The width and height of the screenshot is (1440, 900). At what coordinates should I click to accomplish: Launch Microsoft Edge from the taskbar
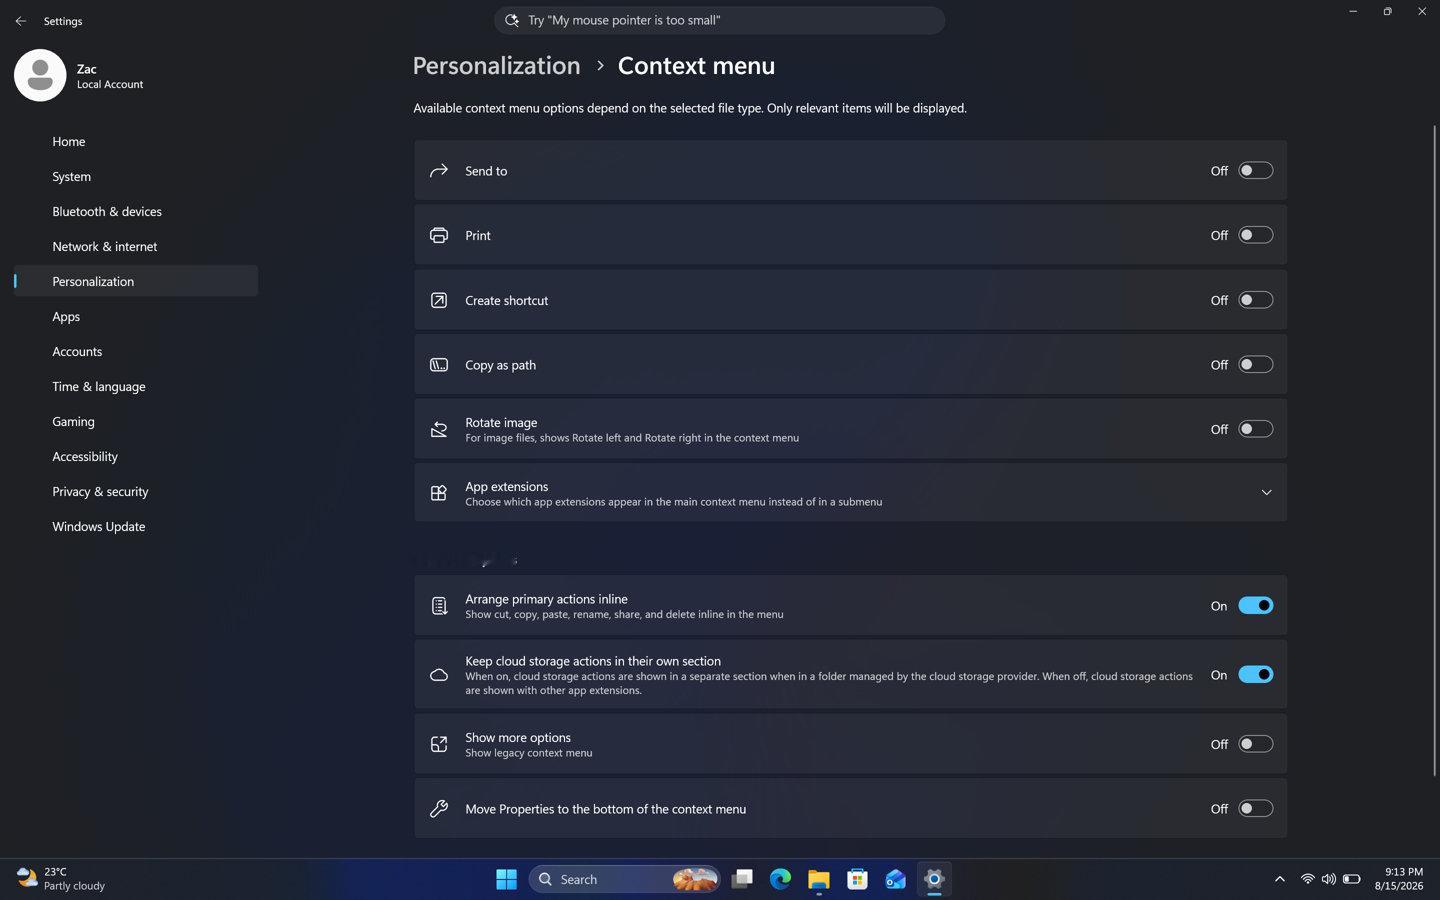click(x=780, y=879)
